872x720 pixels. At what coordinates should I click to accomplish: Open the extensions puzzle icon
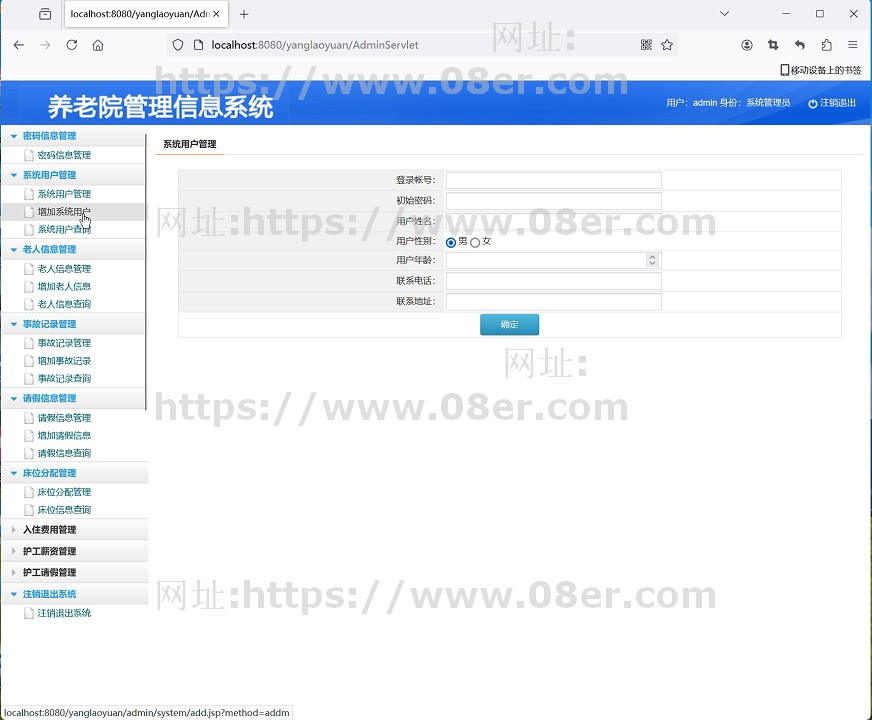click(x=826, y=45)
